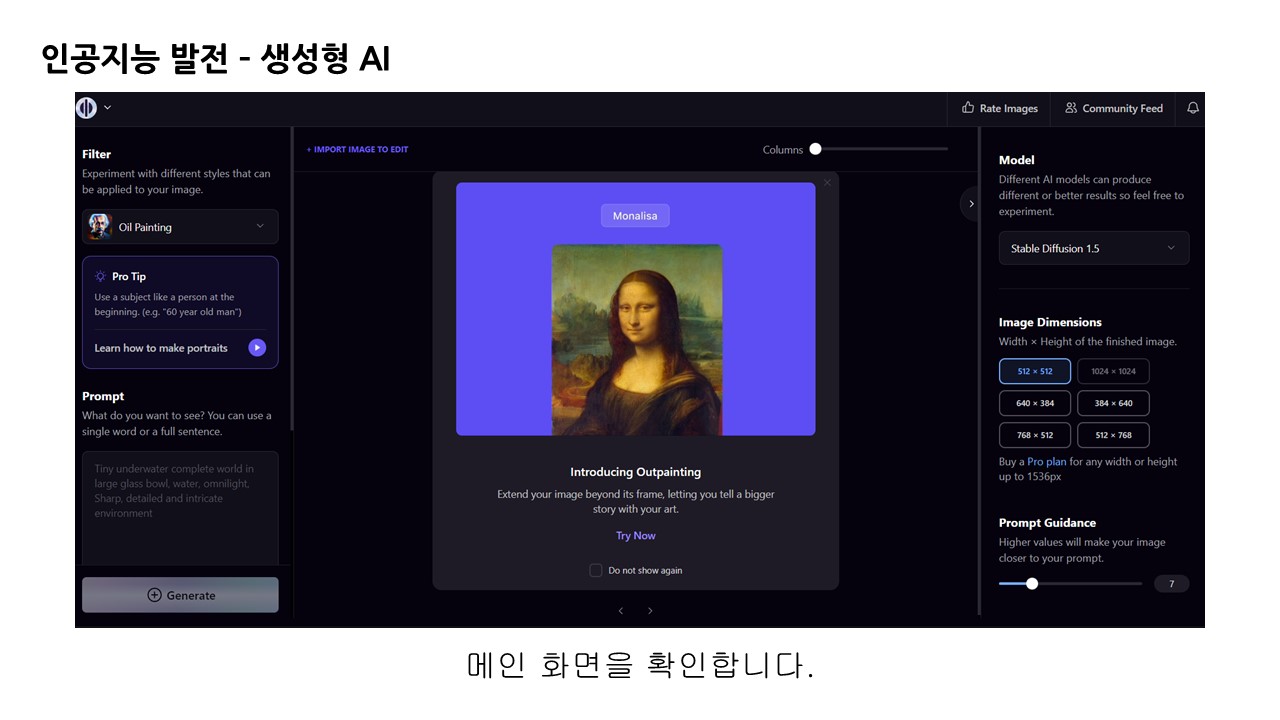Click Import Image to Edit
1280x720 pixels.
pos(357,150)
